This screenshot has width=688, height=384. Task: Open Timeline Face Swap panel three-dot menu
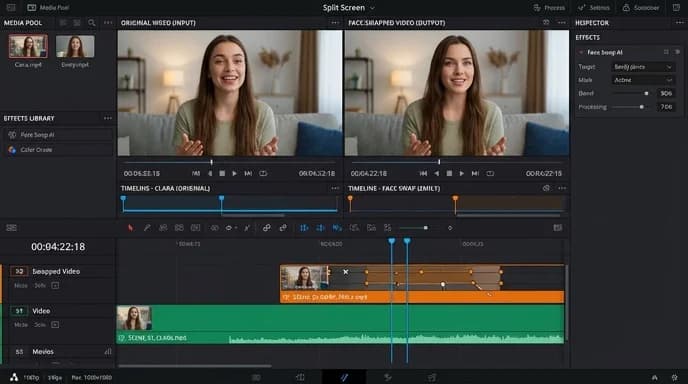click(562, 188)
